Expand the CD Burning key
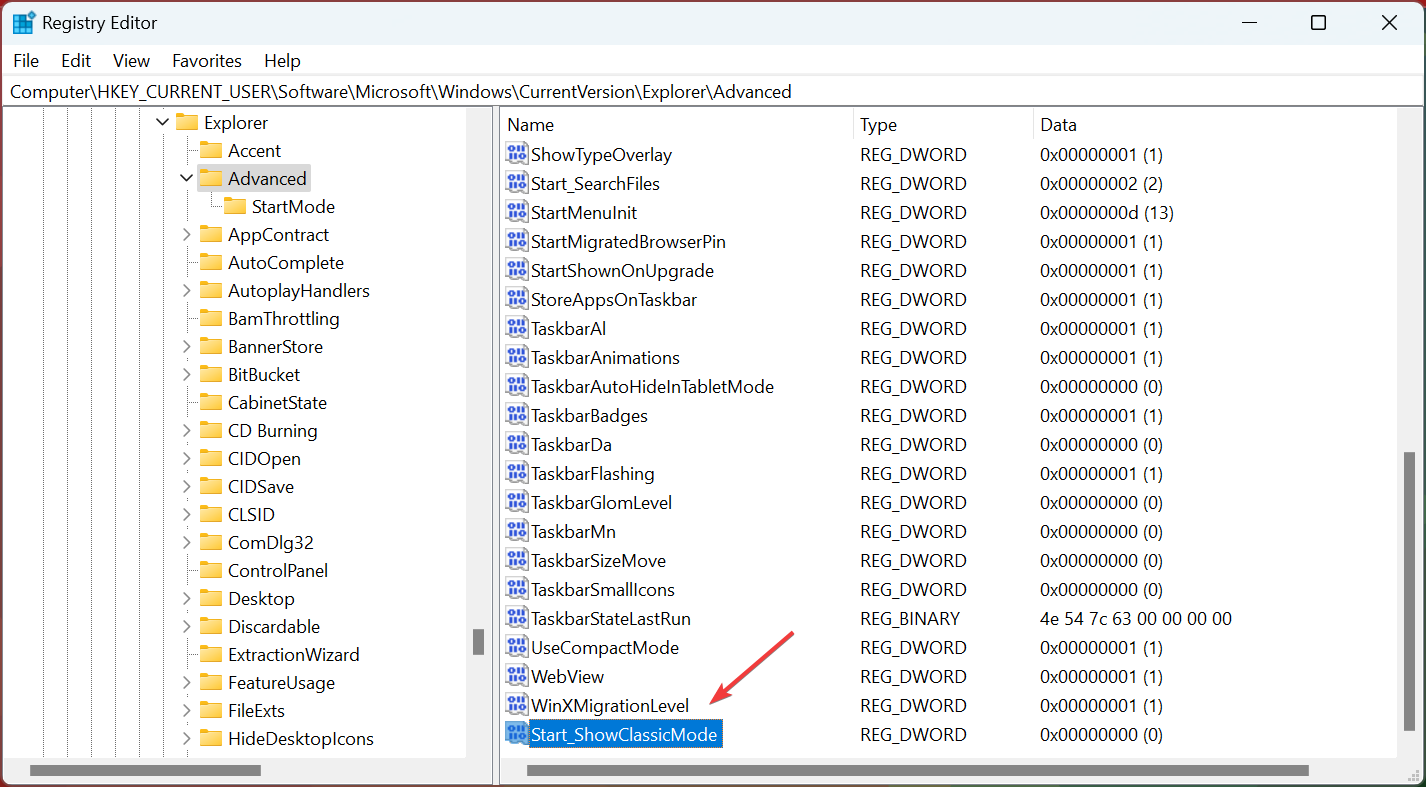1426x787 pixels. 187,430
